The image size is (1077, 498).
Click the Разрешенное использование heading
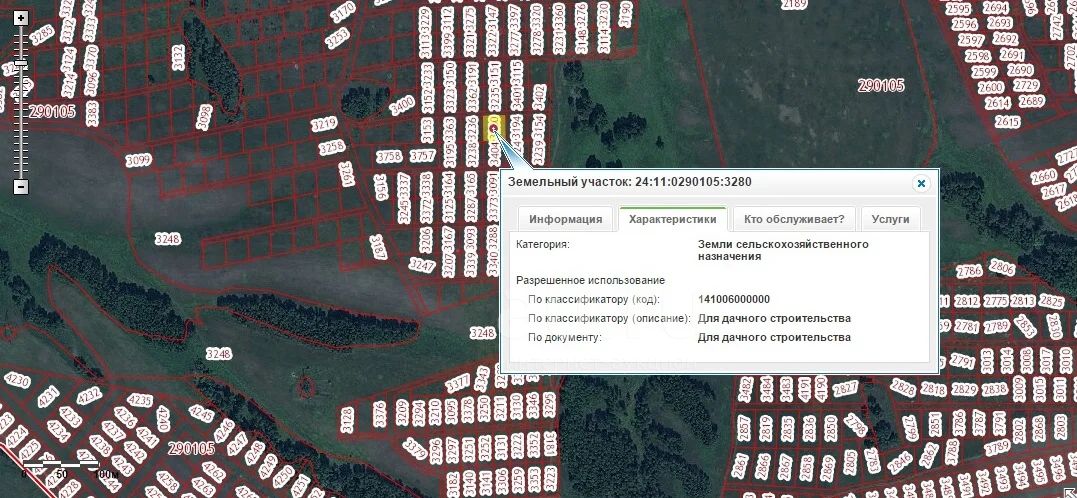click(590, 280)
